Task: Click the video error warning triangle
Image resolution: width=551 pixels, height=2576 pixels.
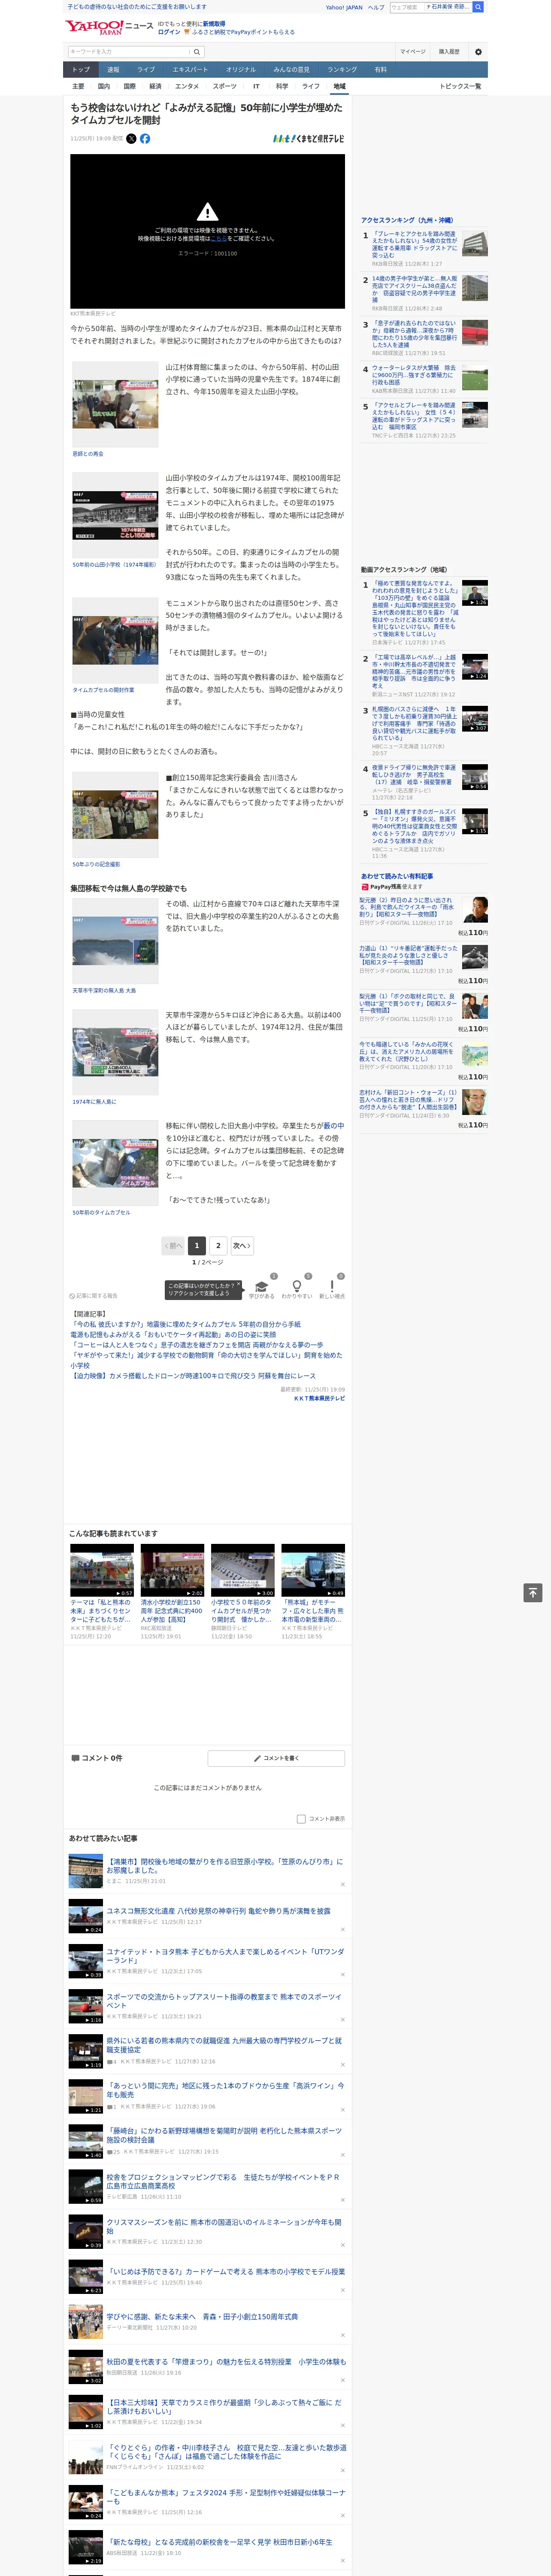Action: point(207,212)
